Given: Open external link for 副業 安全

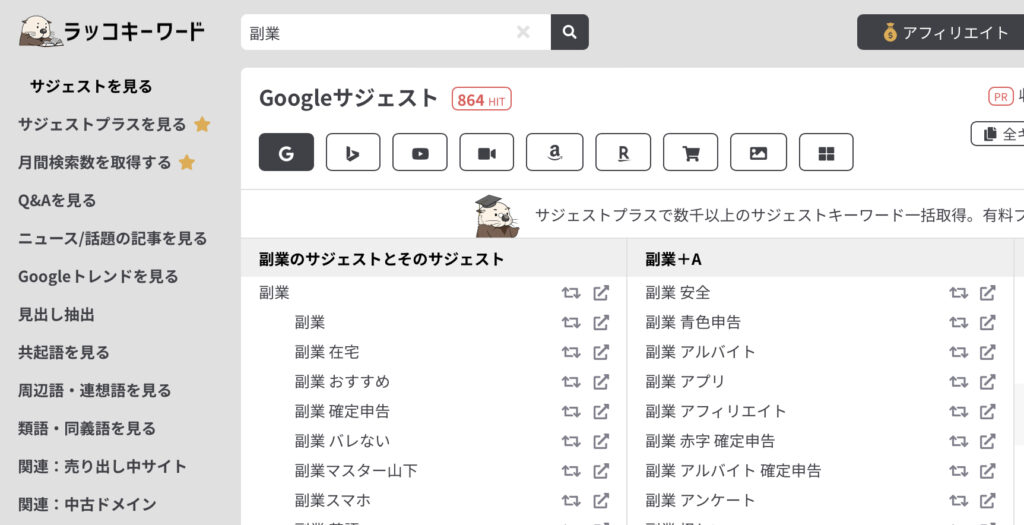Looking at the screenshot, I should (x=988, y=293).
